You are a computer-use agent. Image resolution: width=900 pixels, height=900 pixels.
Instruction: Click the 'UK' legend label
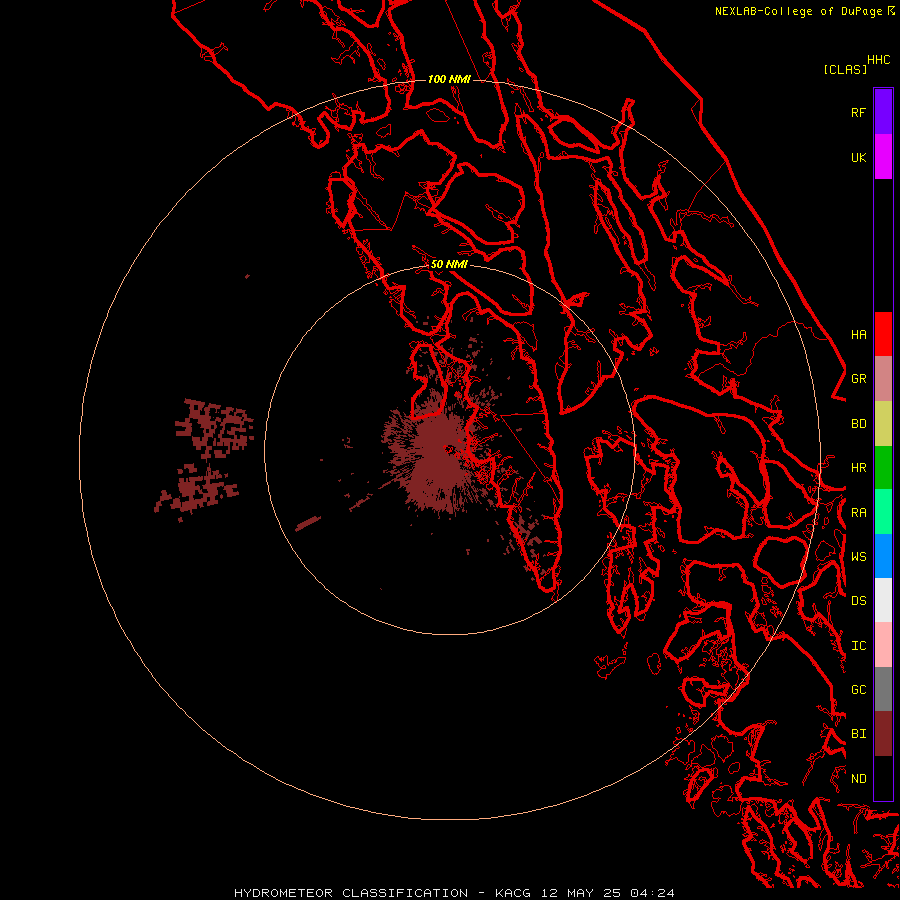coord(858,157)
